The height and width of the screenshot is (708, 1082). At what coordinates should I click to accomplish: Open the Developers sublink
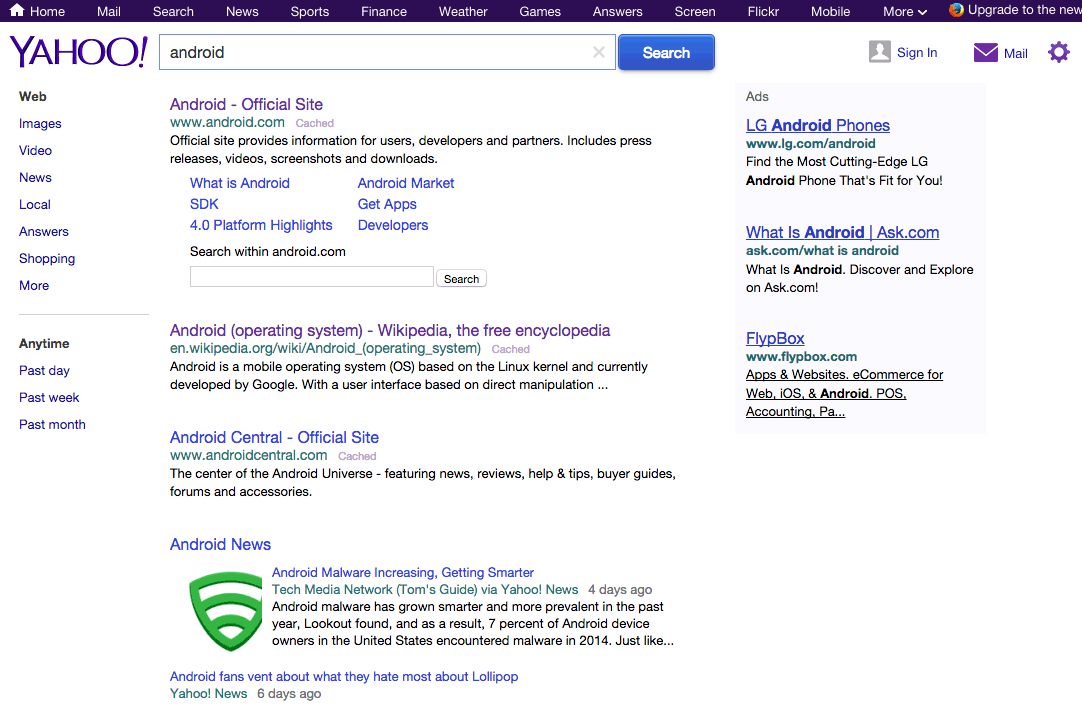[393, 226]
